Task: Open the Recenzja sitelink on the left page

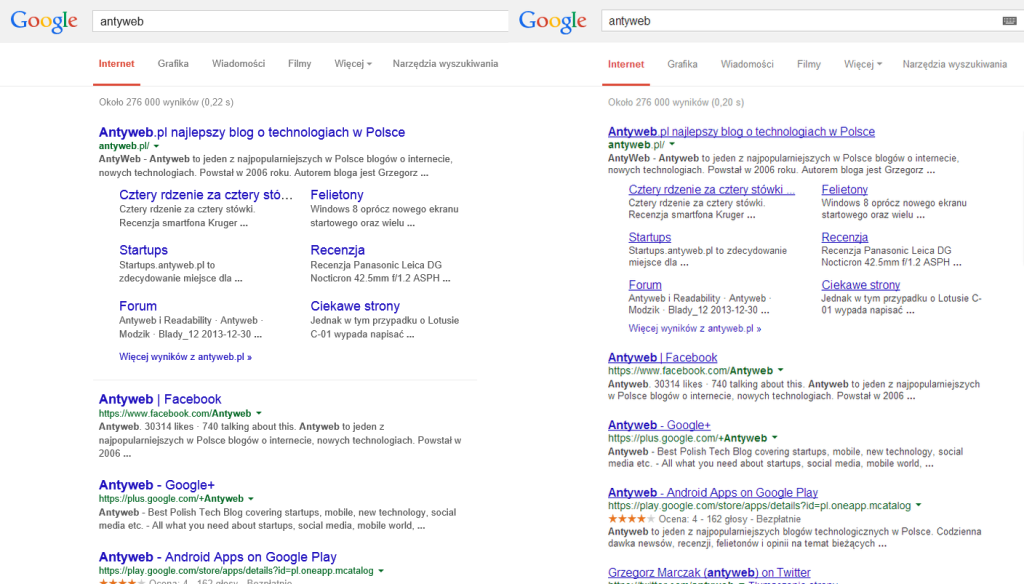Action: pyautogui.click(x=338, y=250)
